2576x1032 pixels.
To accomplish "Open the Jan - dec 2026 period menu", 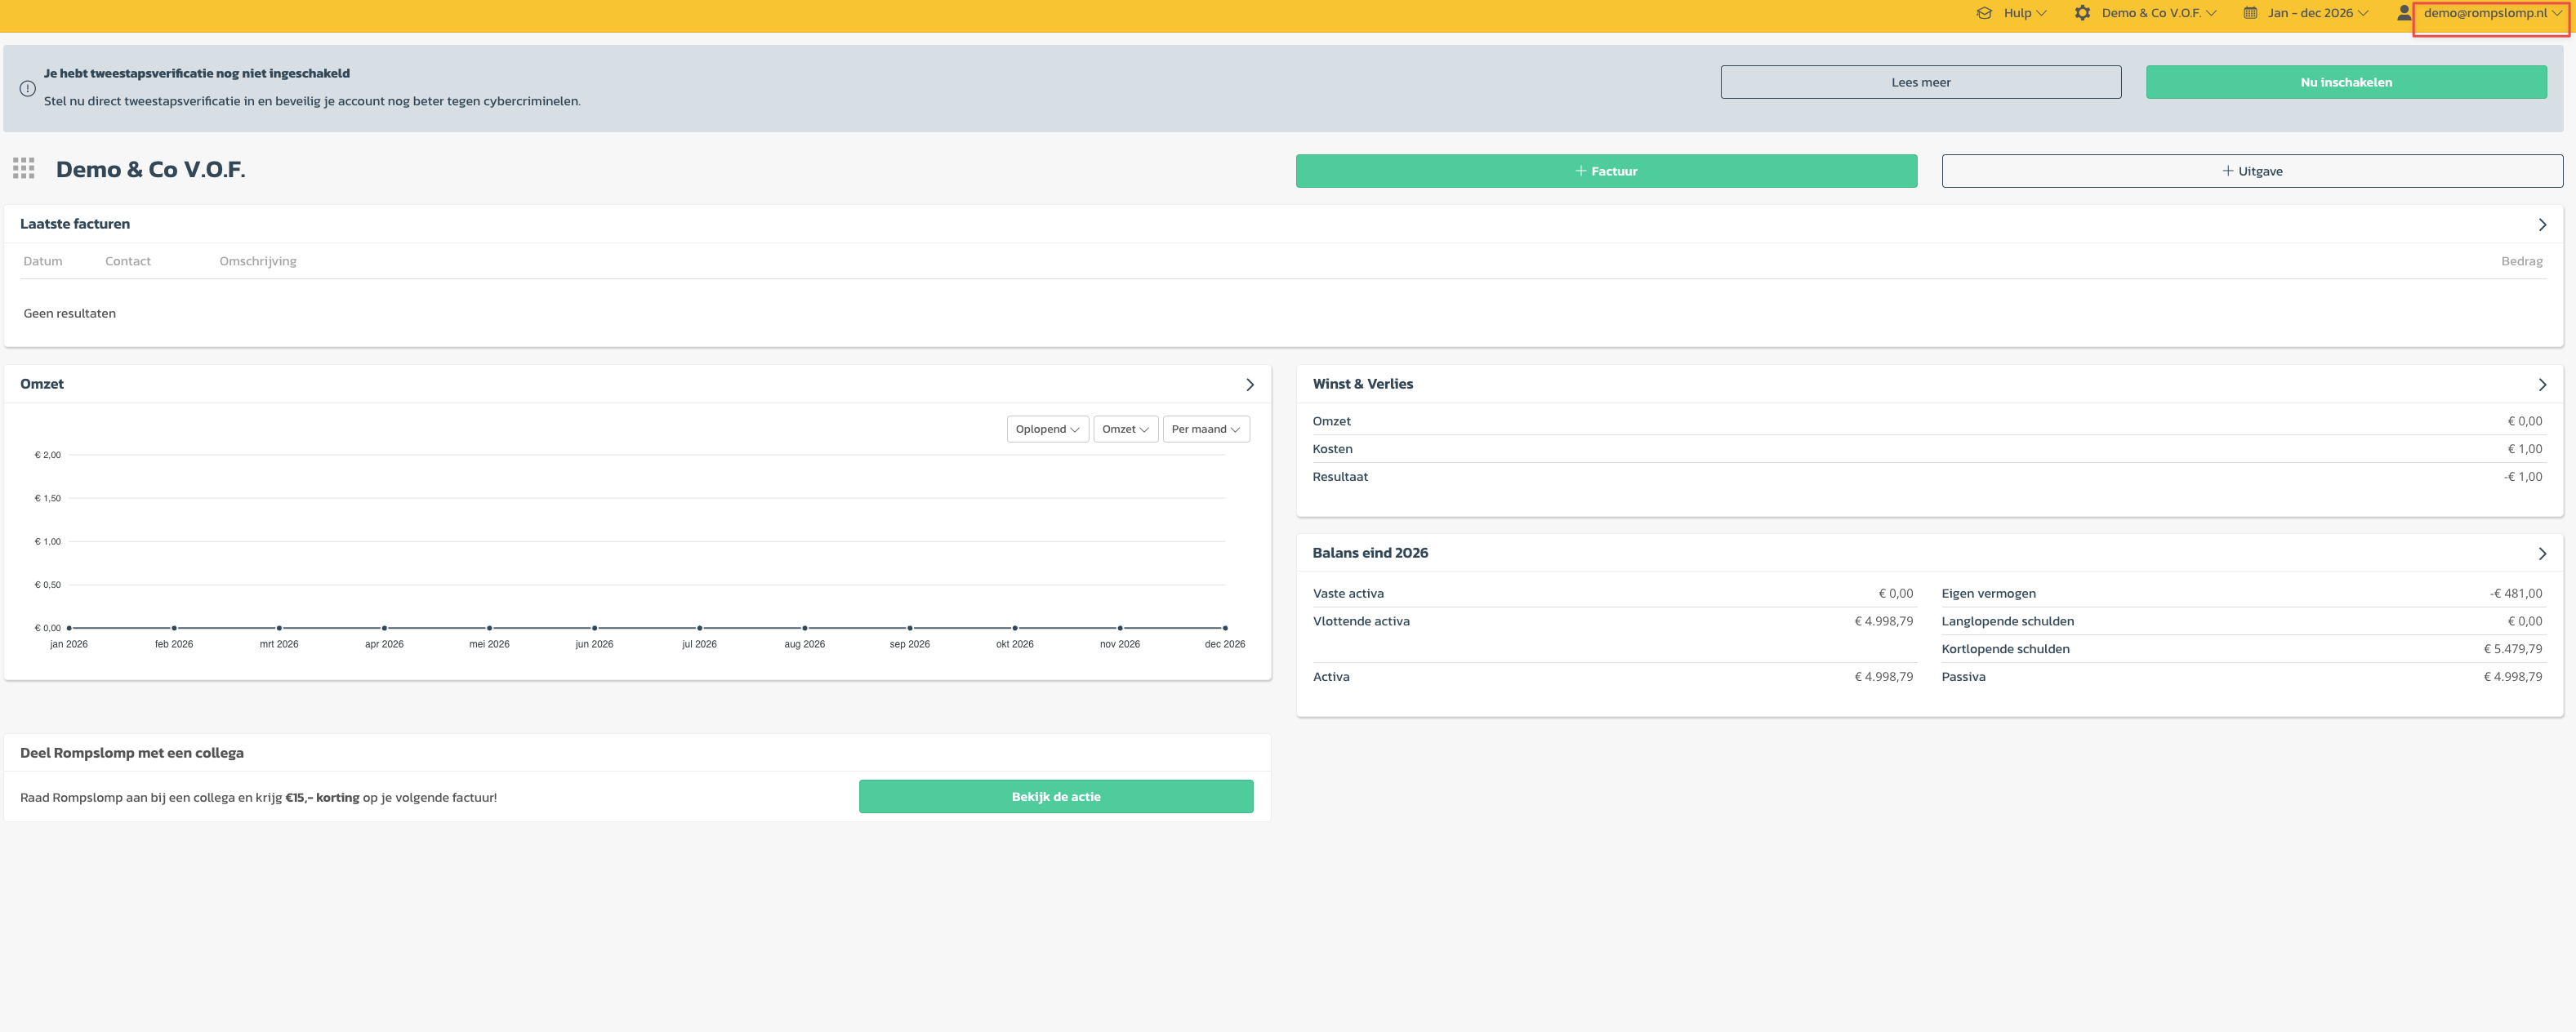I will point(2317,13).
